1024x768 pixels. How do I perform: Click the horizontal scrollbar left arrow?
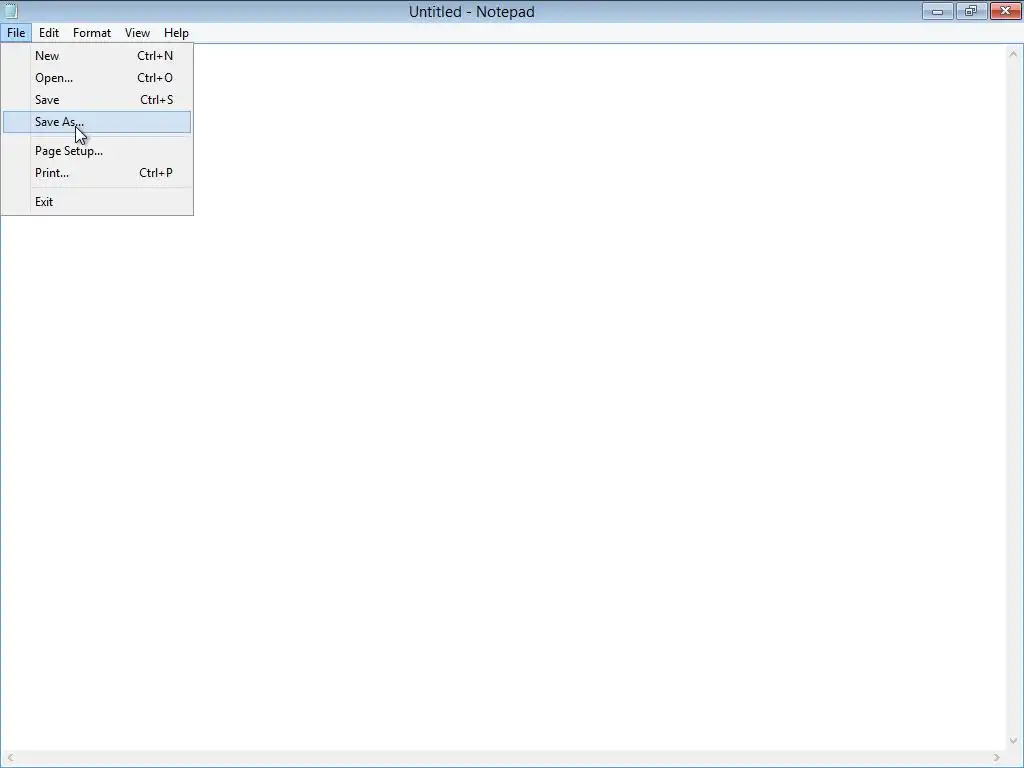pos(10,758)
